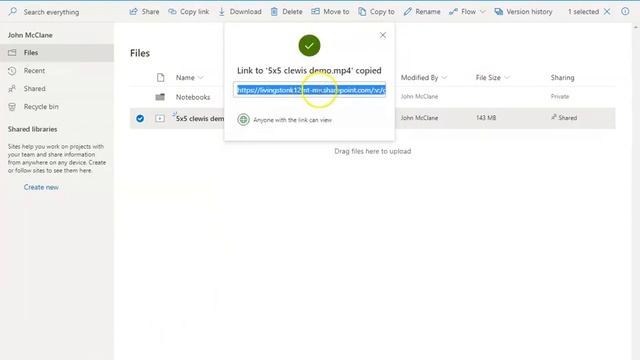Click the Notebooks folder icon

pos(160,97)
